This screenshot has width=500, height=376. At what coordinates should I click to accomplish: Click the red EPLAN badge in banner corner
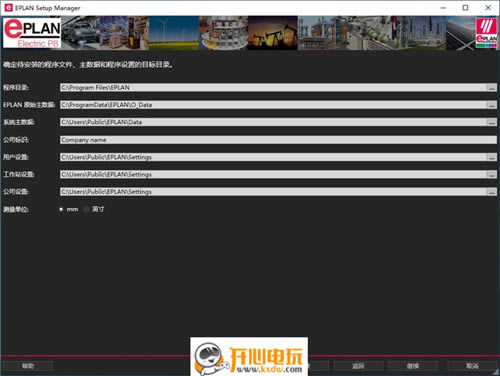click(486, 33)
